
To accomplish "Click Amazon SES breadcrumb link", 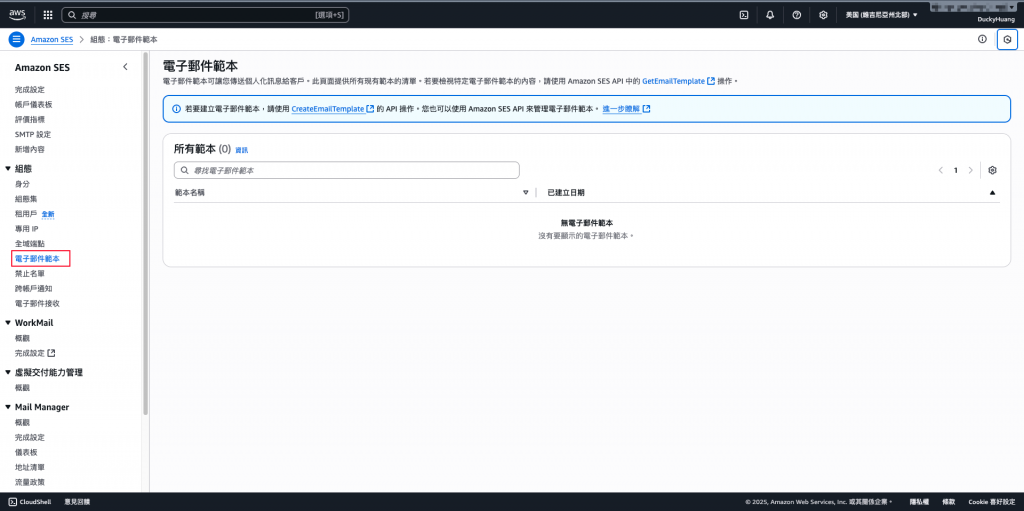I will pyautogui.click(x=52, y=39).
